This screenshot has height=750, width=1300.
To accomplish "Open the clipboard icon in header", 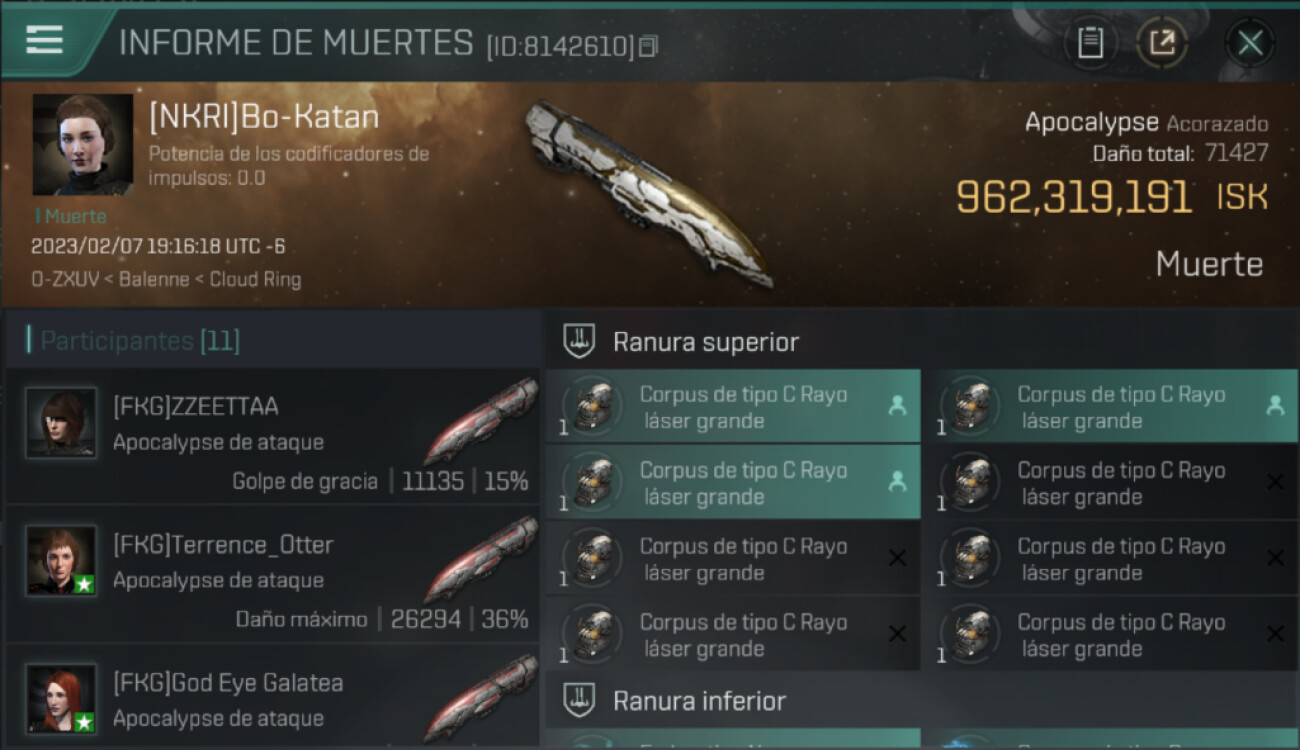I will pyautogui.click(x=1090, y=43).
